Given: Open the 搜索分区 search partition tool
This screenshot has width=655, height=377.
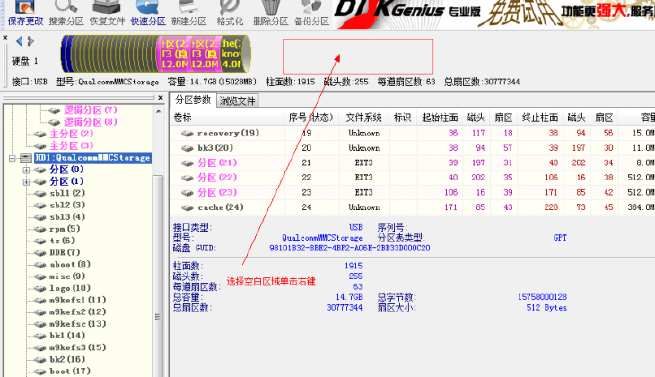Looking at the screenshot, I should click(x=66, y=13).
